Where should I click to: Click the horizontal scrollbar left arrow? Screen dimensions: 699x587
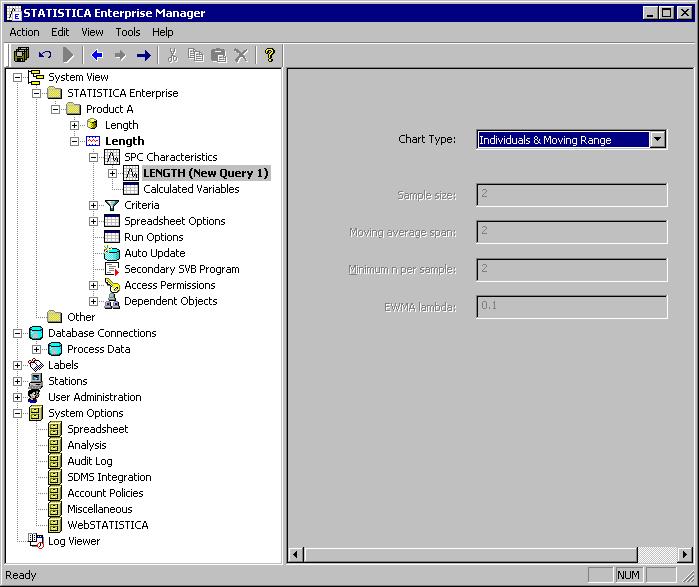(x=295, y=555)
